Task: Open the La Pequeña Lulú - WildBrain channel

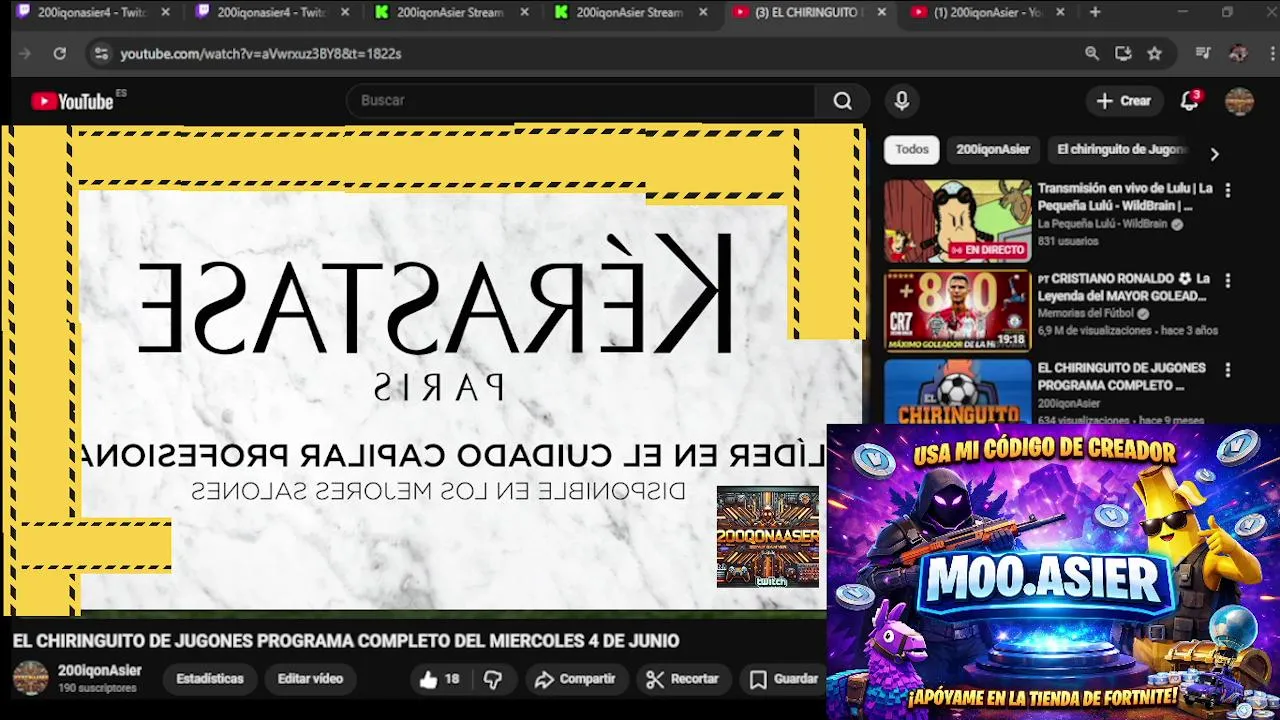Action: tap(1102, 224)
